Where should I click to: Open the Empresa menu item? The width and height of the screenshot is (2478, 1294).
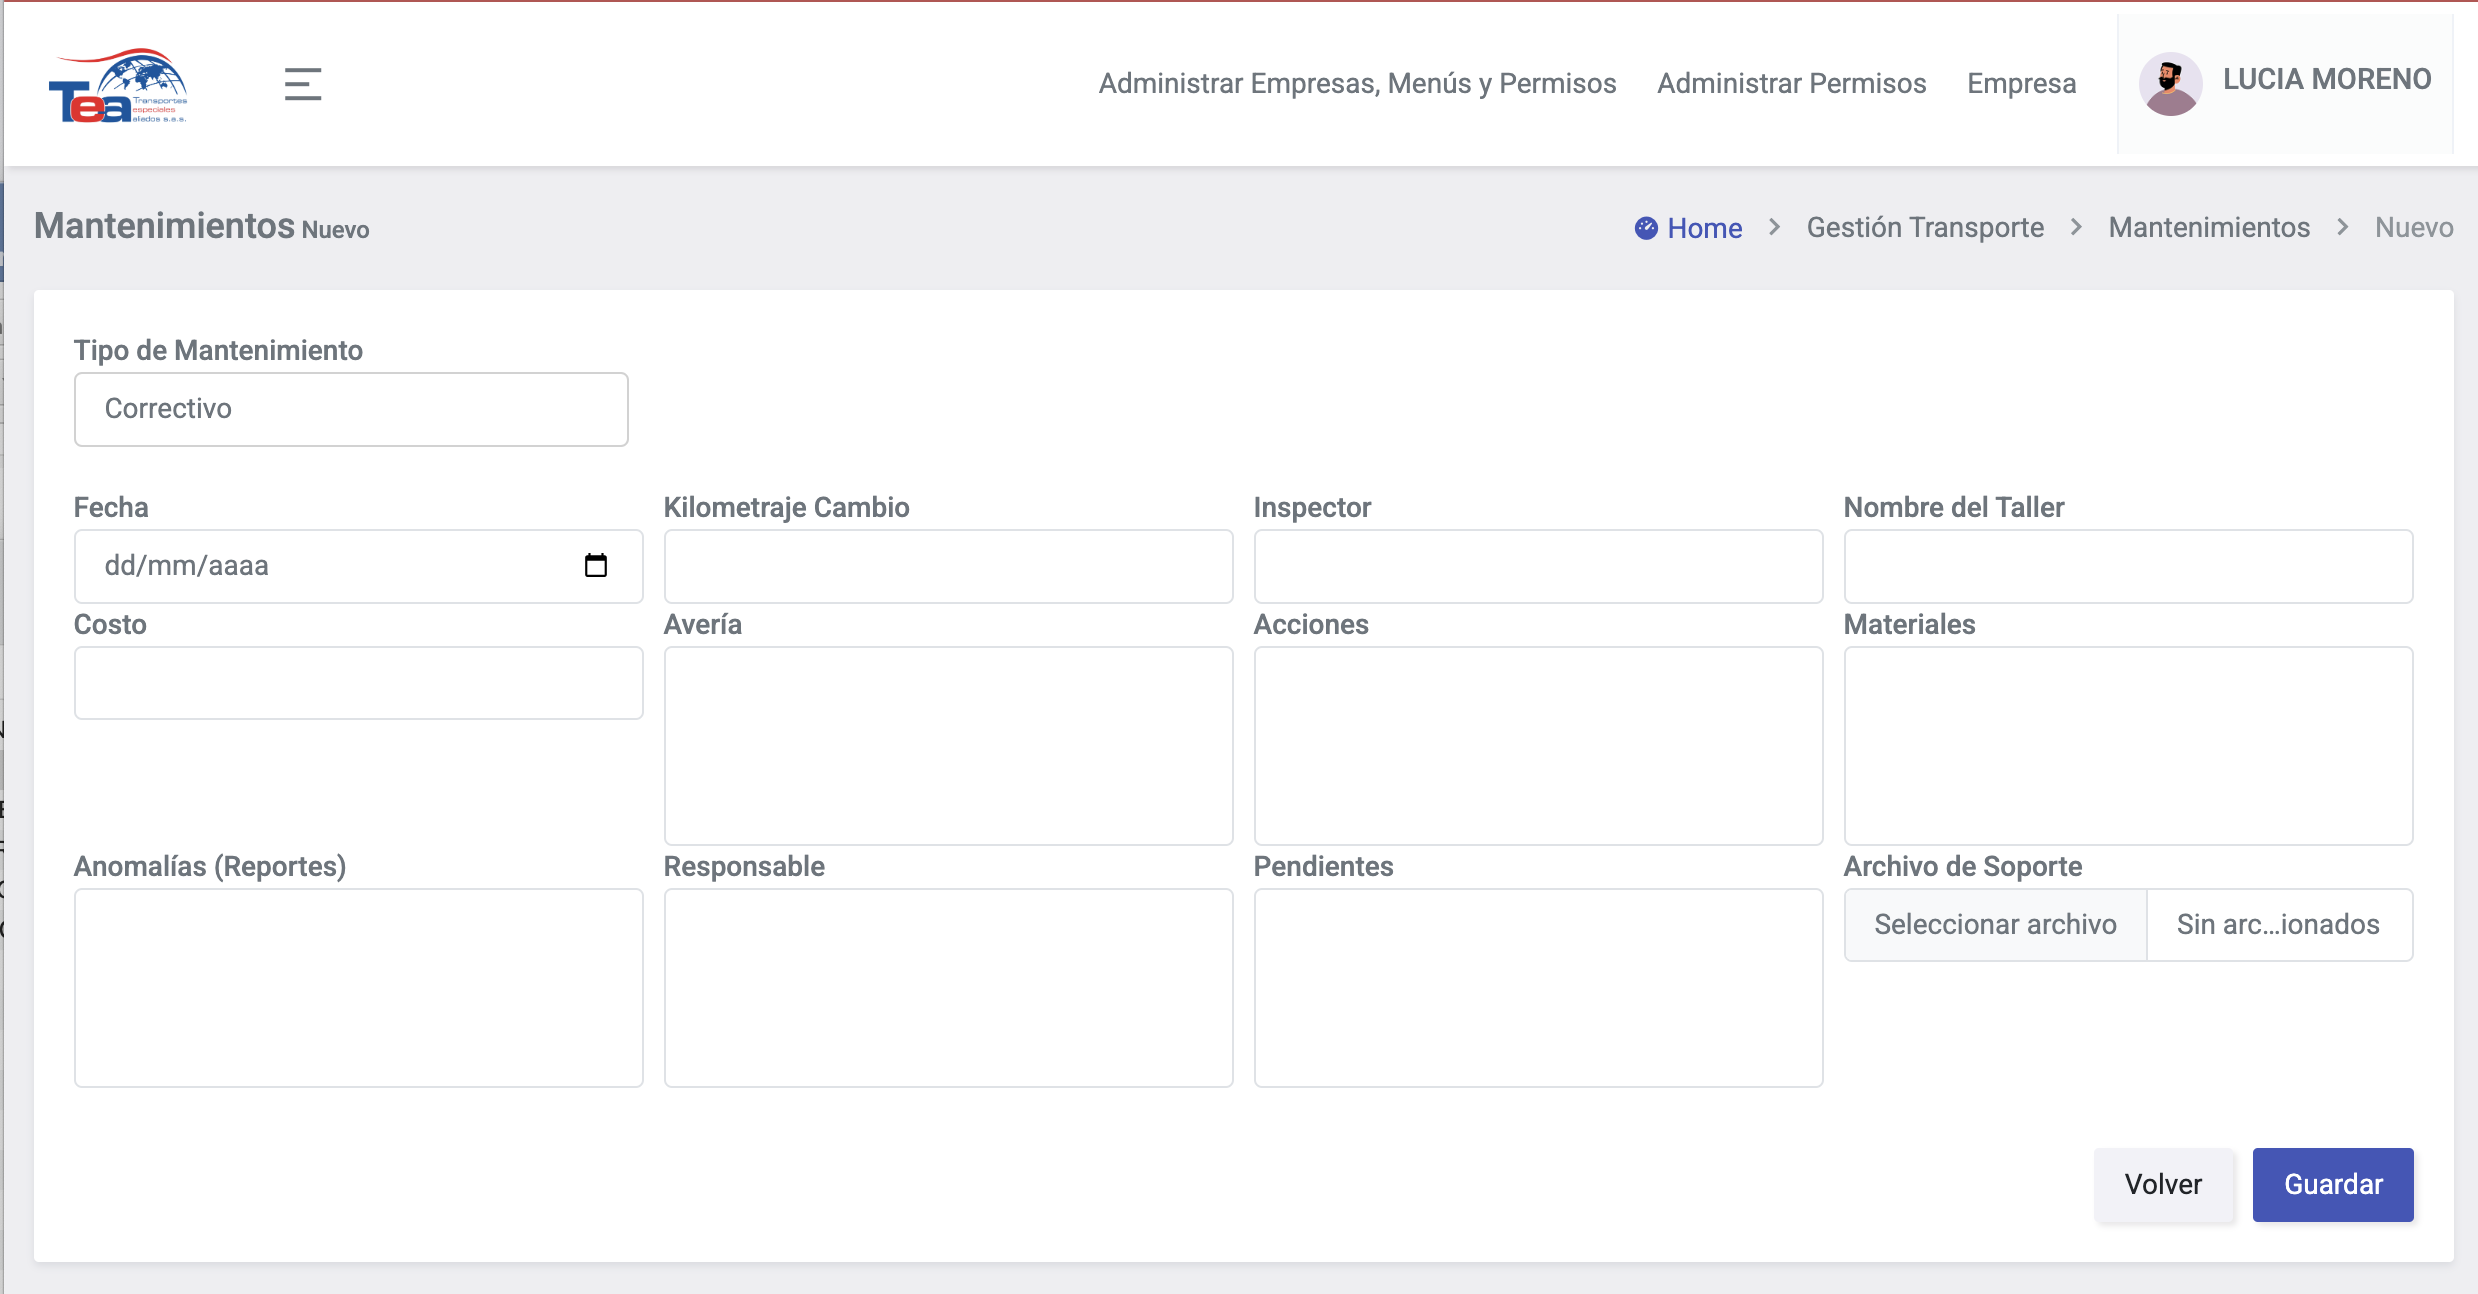pyautogui.click(x=2021, y=84)
